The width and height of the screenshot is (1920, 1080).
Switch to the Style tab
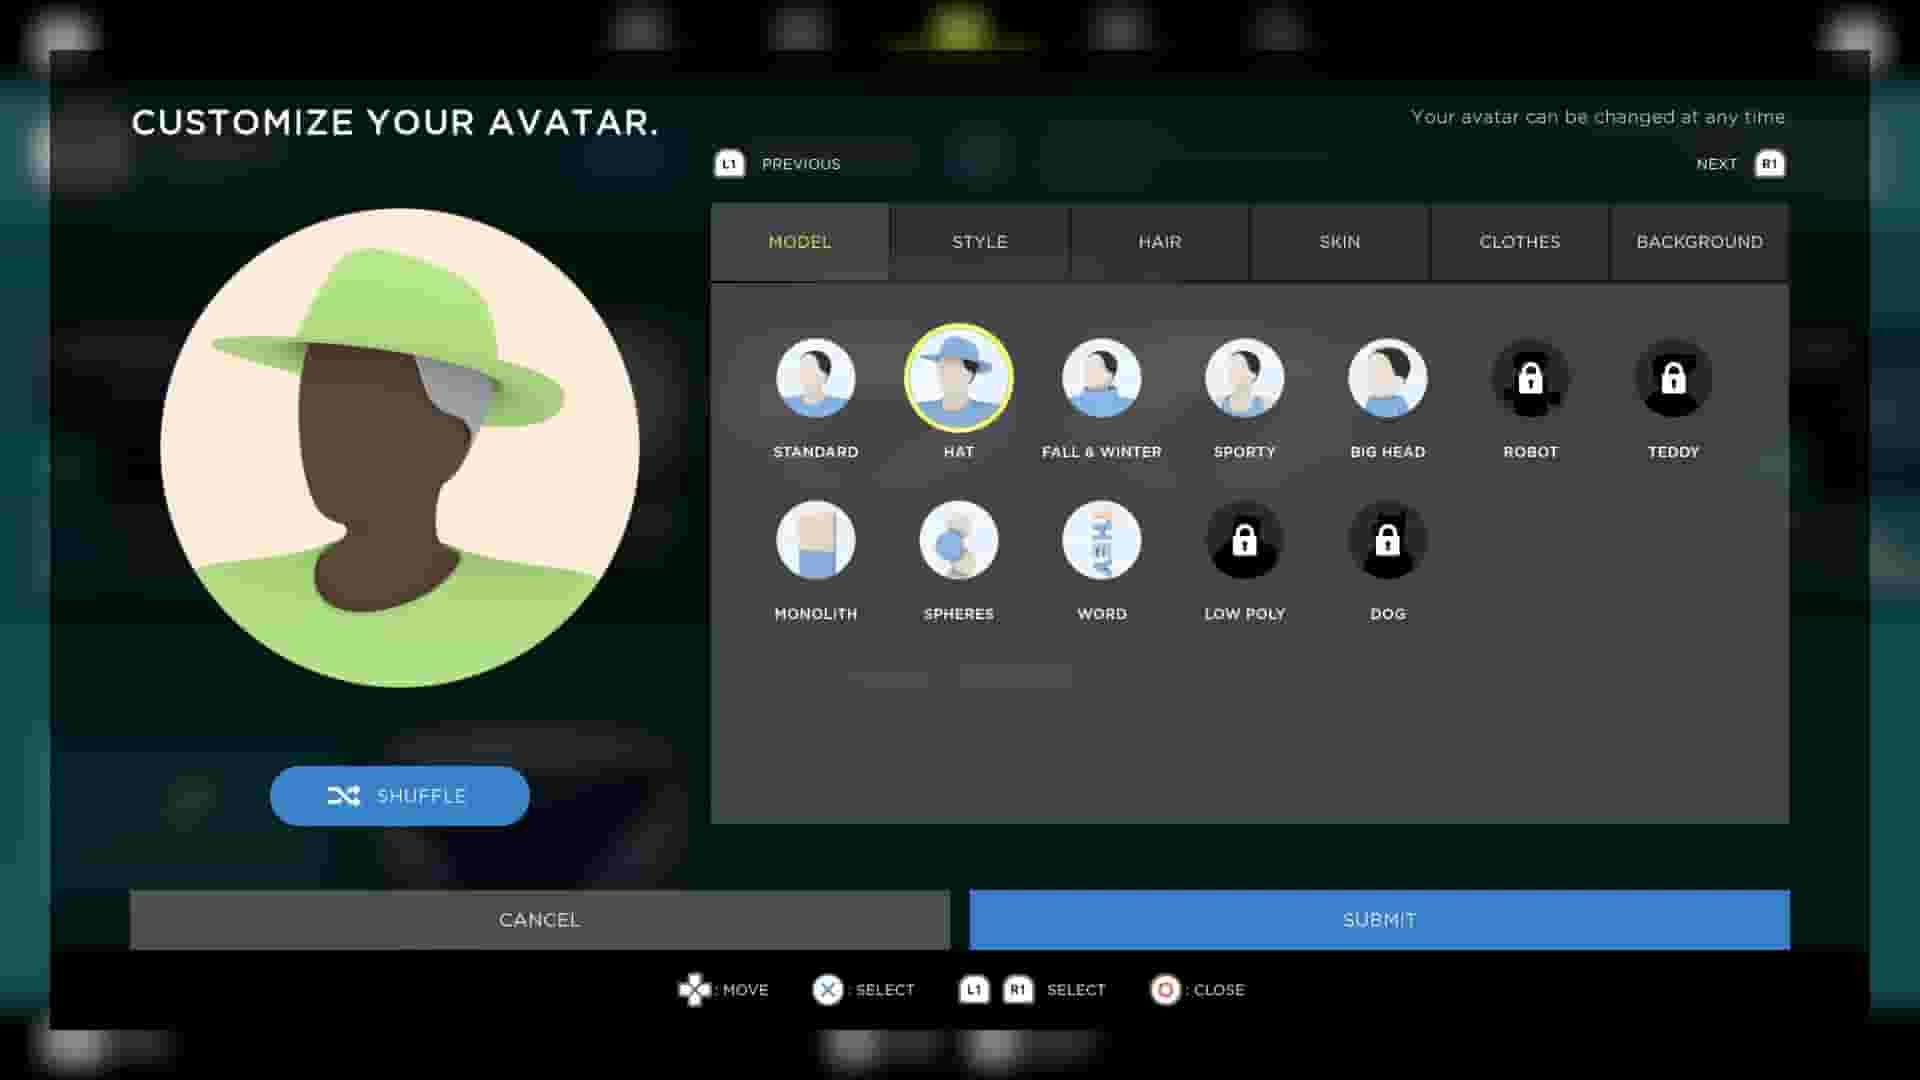coord(979,241)
